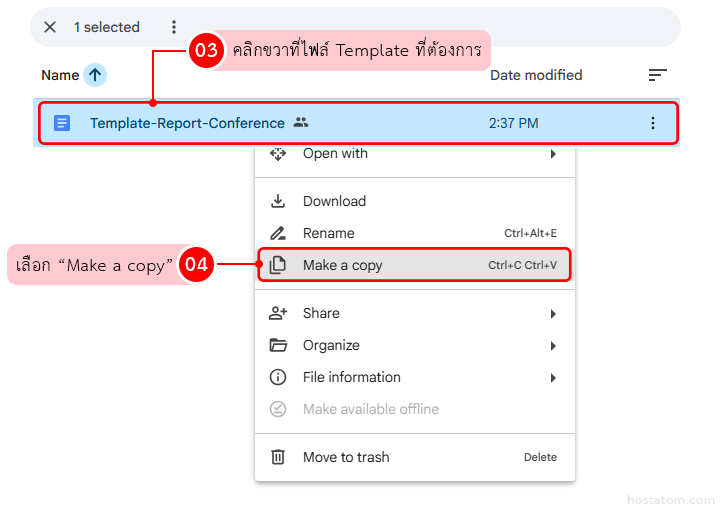Open the file row's three-dot menu
The image size is (720, 511).
tap(653, 123)
